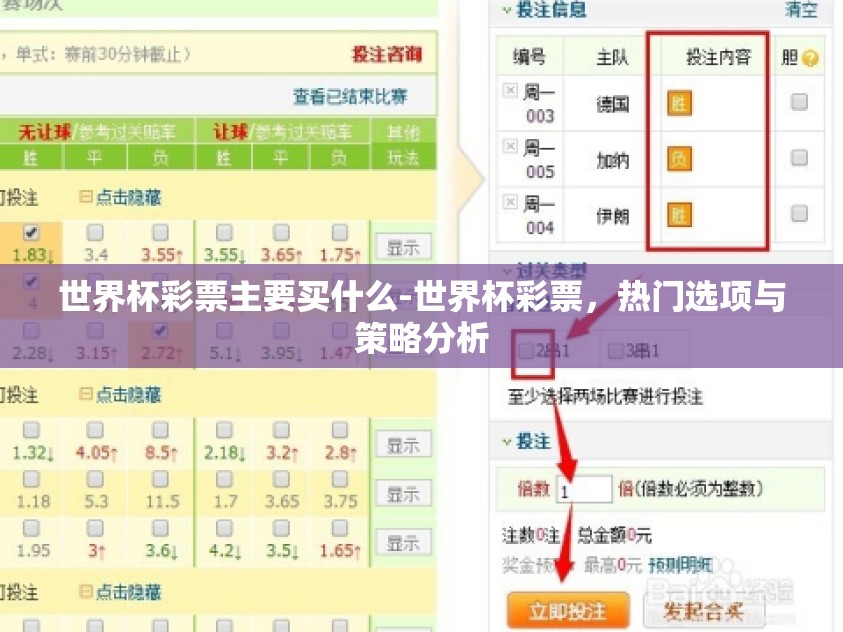Click the team name 德国
The width and height of the screenshot is (843, 632).
(612, 104)
